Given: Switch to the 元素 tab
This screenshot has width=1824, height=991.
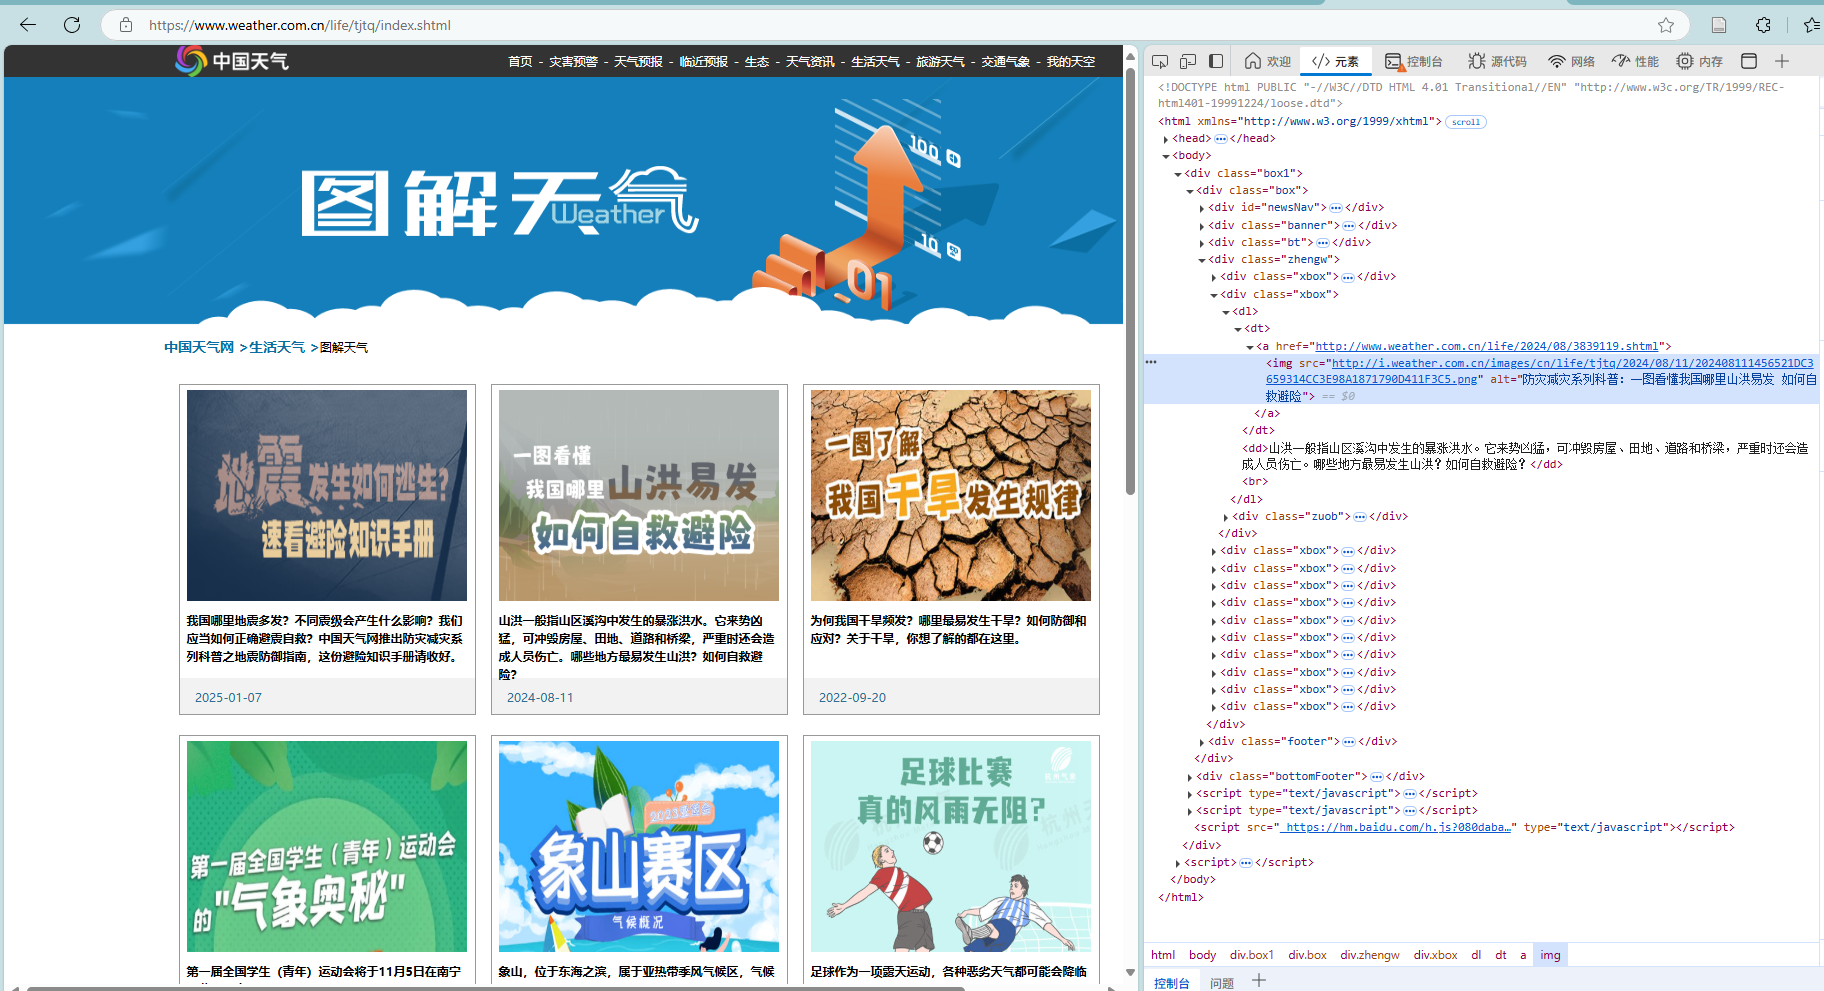Looking at the screenshot, I should coord(1335,61).
